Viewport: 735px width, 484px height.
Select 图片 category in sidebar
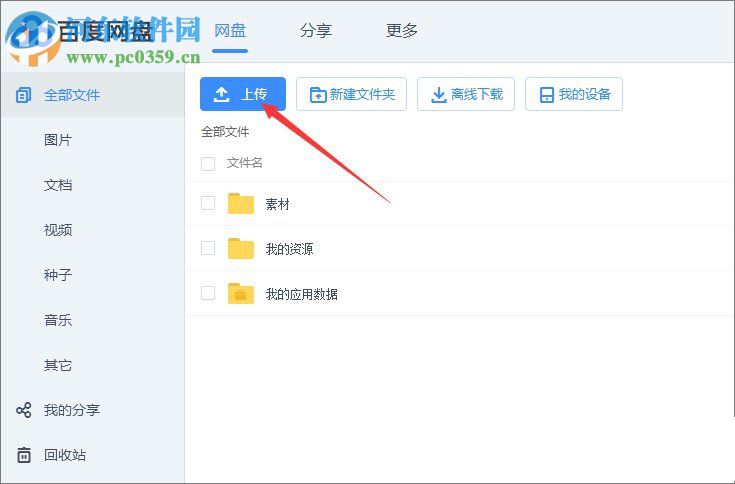pos(58,140)
